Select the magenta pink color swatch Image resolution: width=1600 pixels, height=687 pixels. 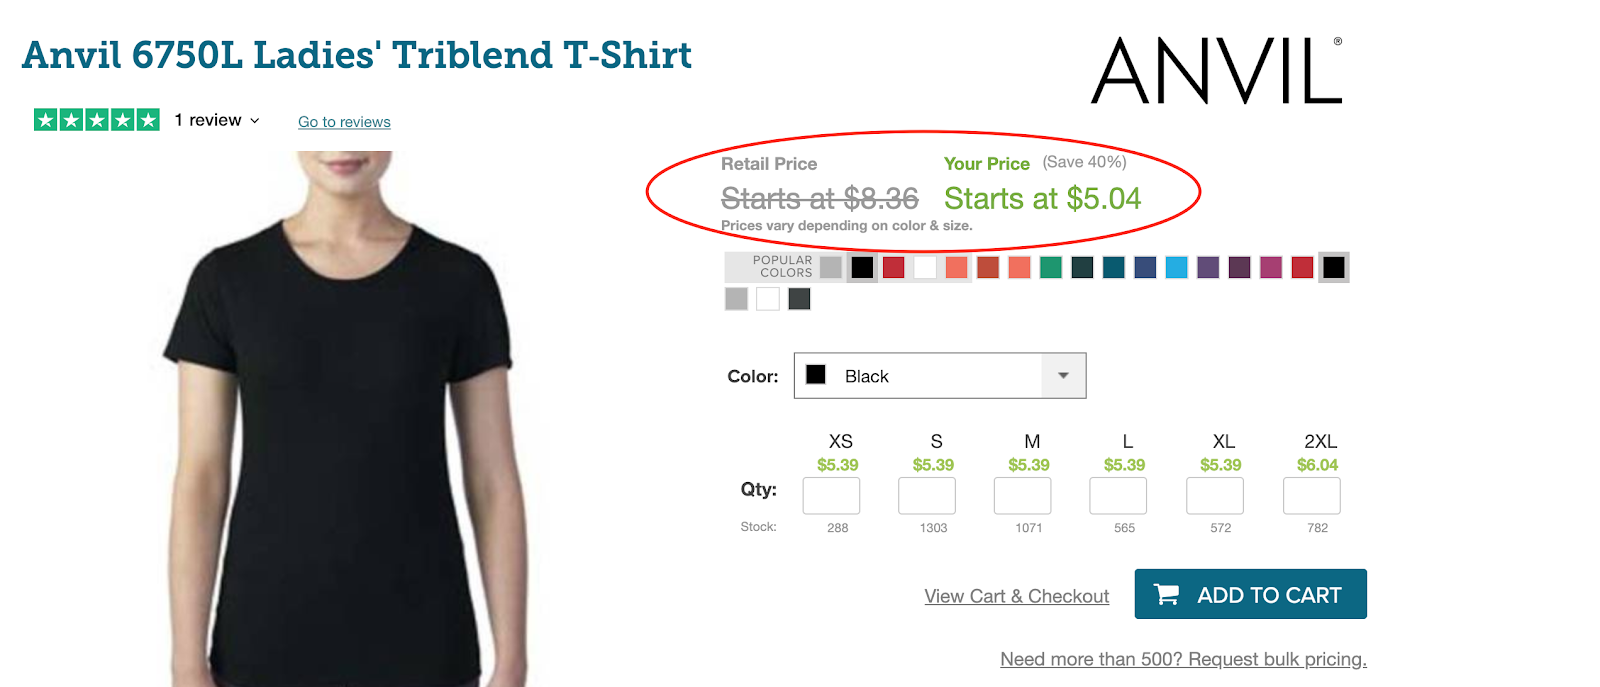click(1271, 267)
